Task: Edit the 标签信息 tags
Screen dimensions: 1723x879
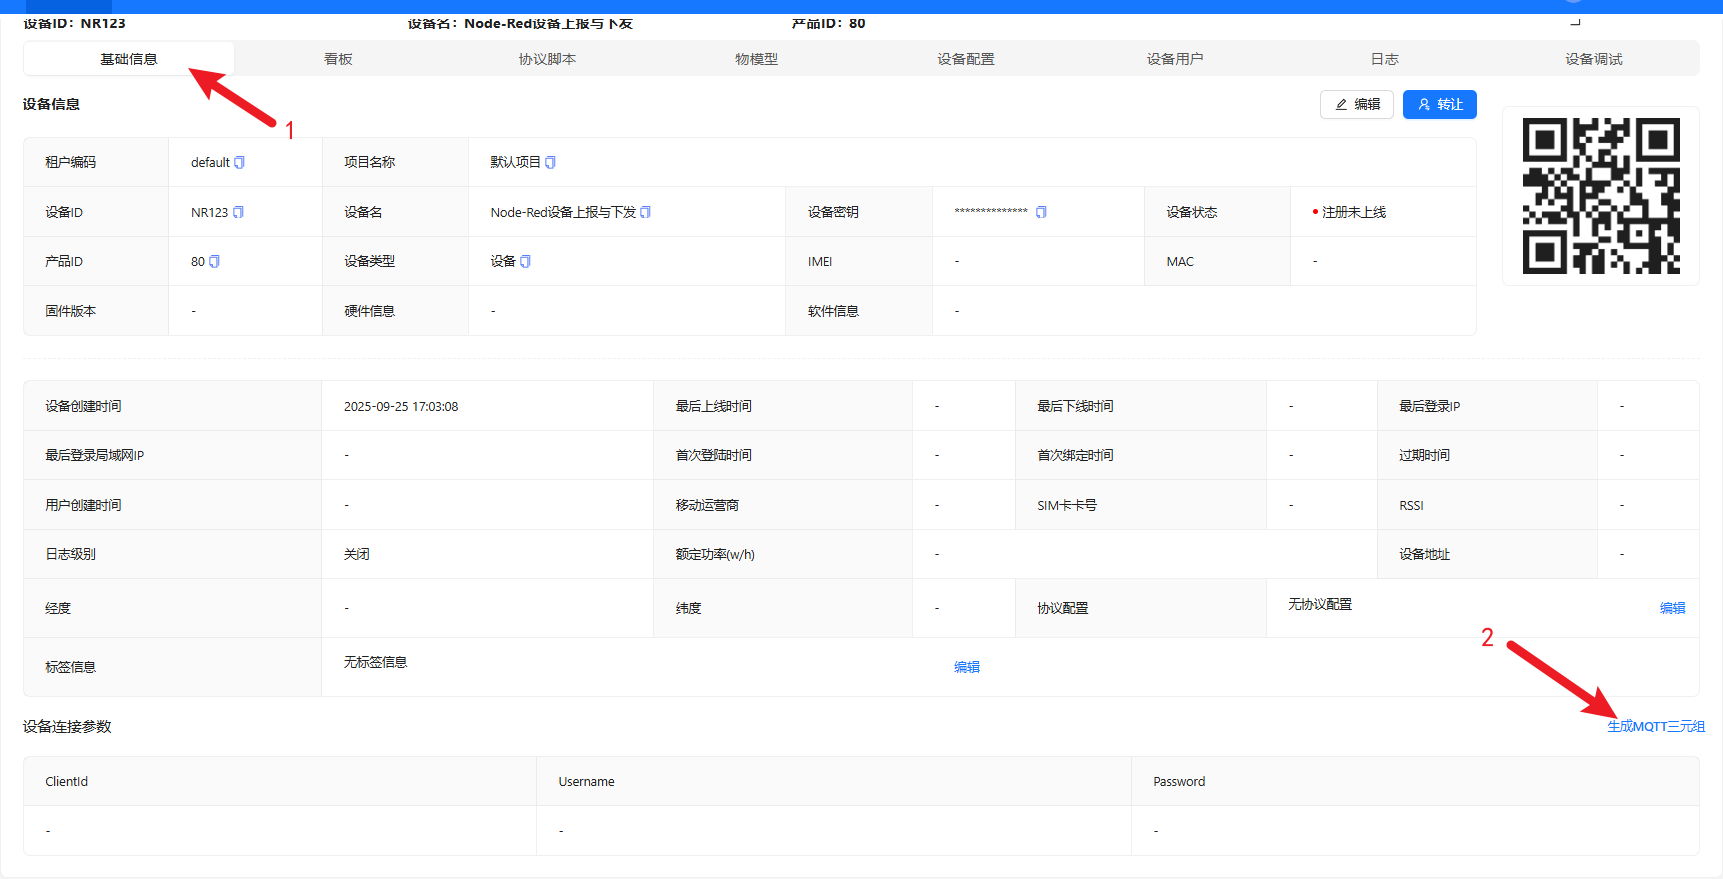Action: pyautogui.click(x=966, y=667)
